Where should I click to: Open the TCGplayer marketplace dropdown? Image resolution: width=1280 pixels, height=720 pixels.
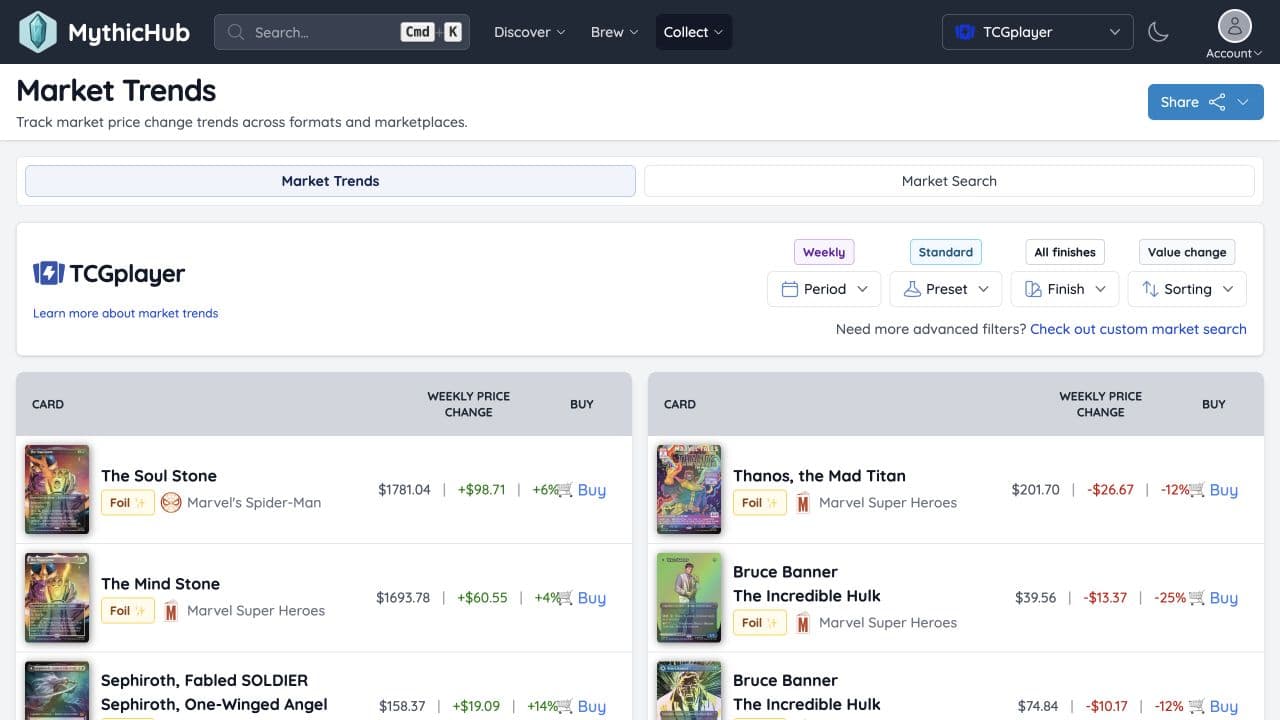pyautogui.click(x=1038, y=32)
